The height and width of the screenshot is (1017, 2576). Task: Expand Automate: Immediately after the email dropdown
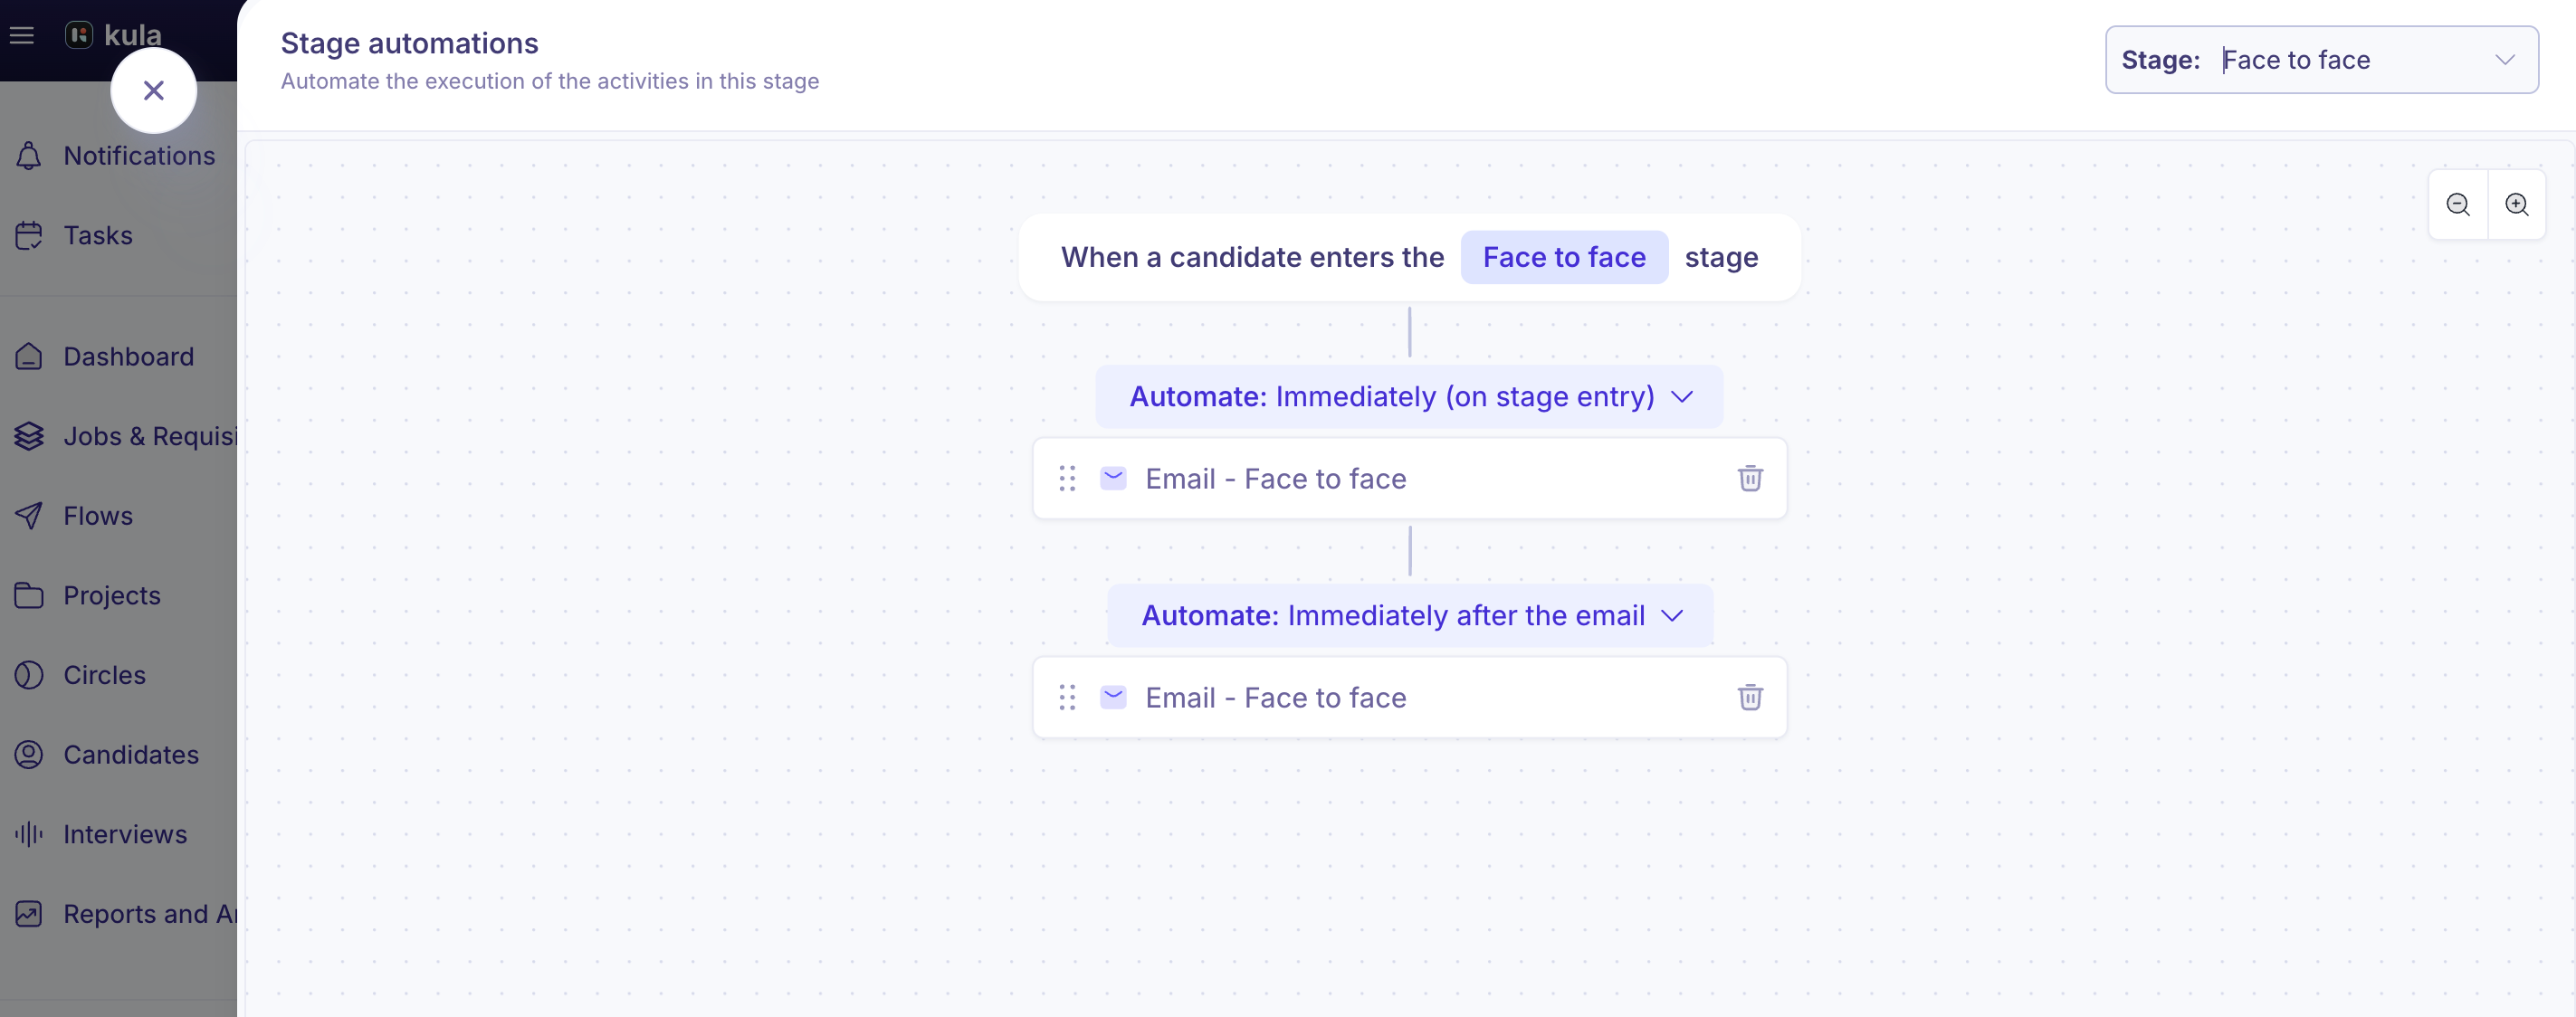(1410, 615)
